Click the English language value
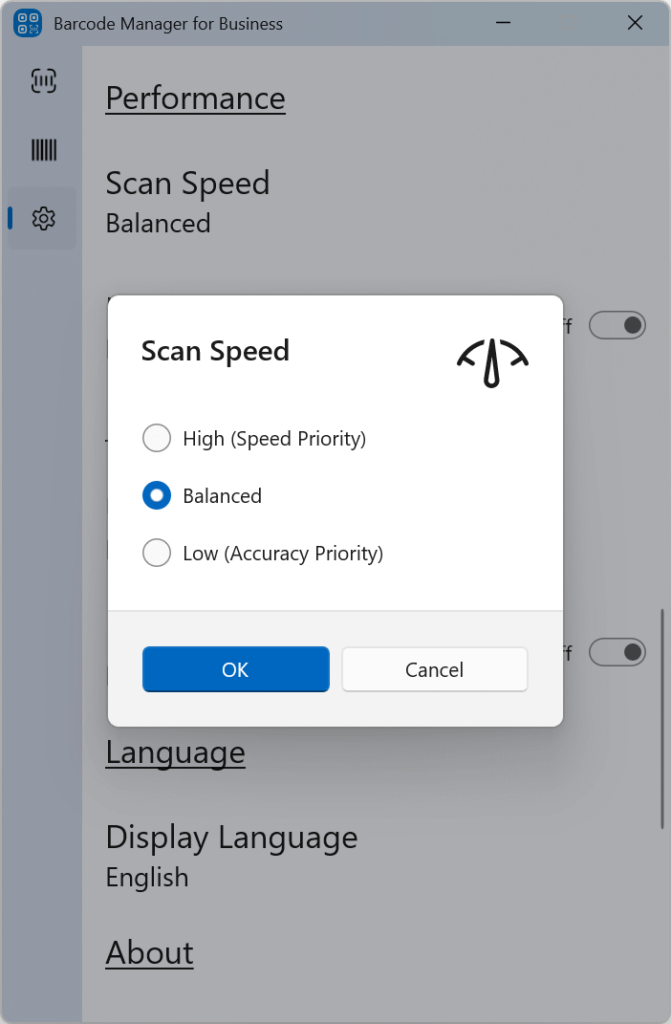 [x=147, y=877]
